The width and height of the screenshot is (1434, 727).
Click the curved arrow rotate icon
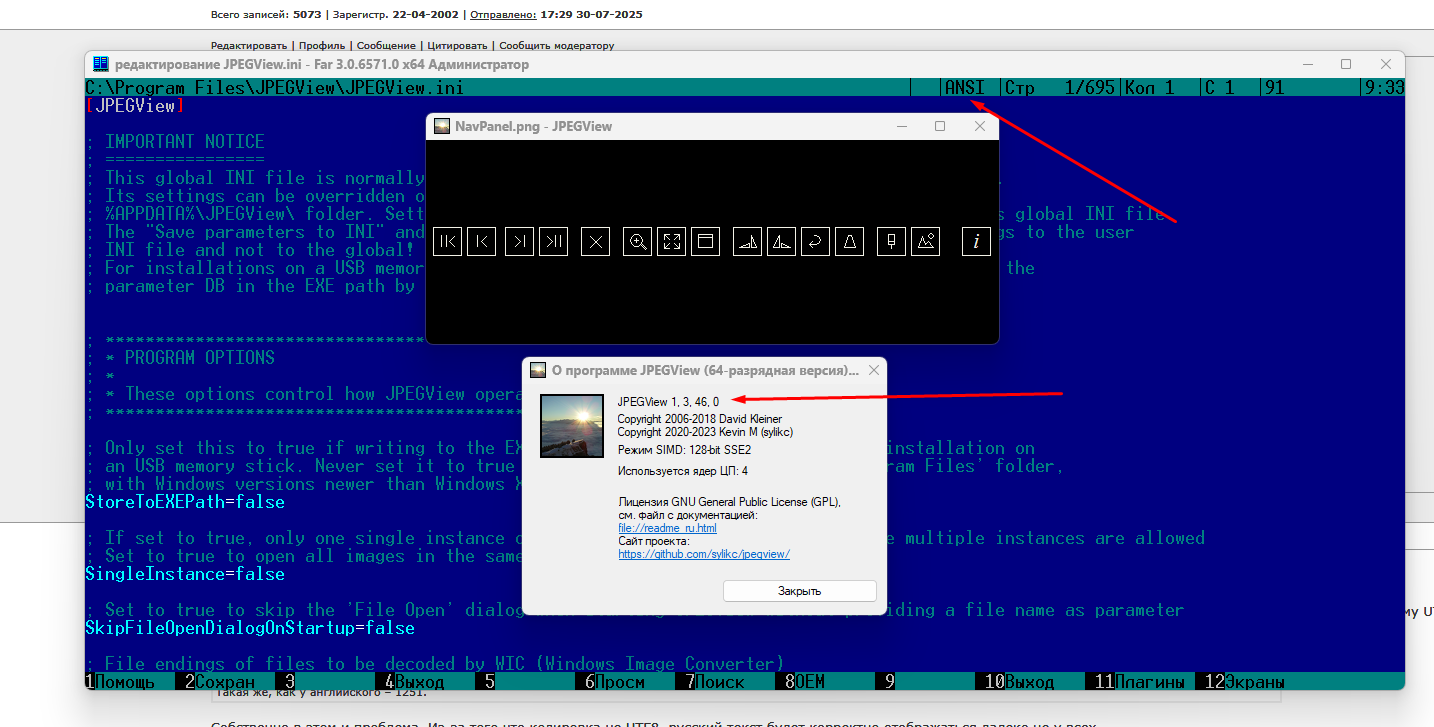pyautogui.click(x=815, y=241)
